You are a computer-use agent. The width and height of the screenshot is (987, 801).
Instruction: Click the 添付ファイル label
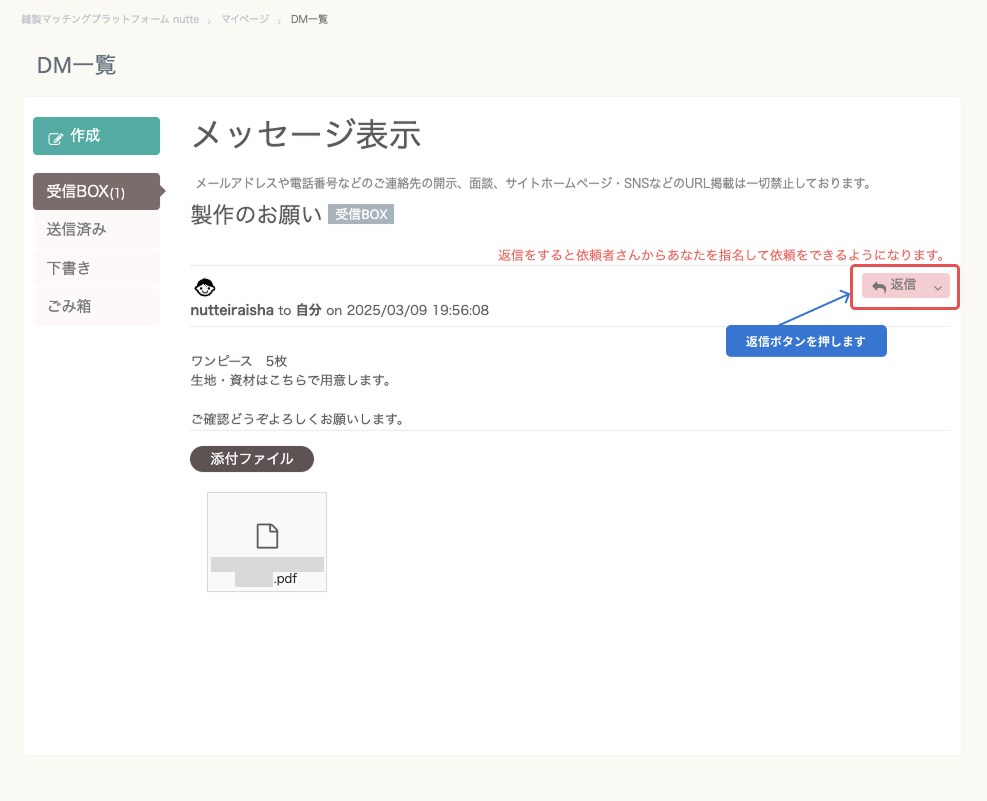tap(252, 459)
